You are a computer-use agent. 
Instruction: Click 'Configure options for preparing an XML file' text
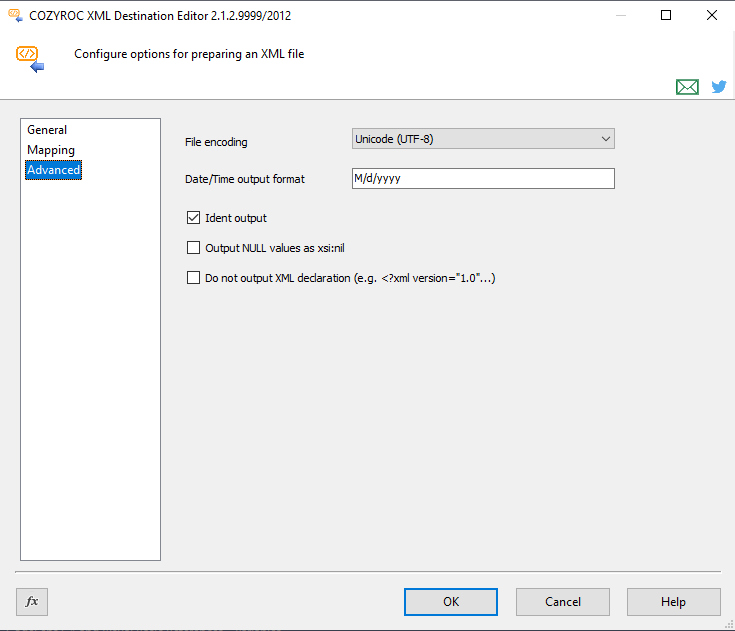pos(189,54)
